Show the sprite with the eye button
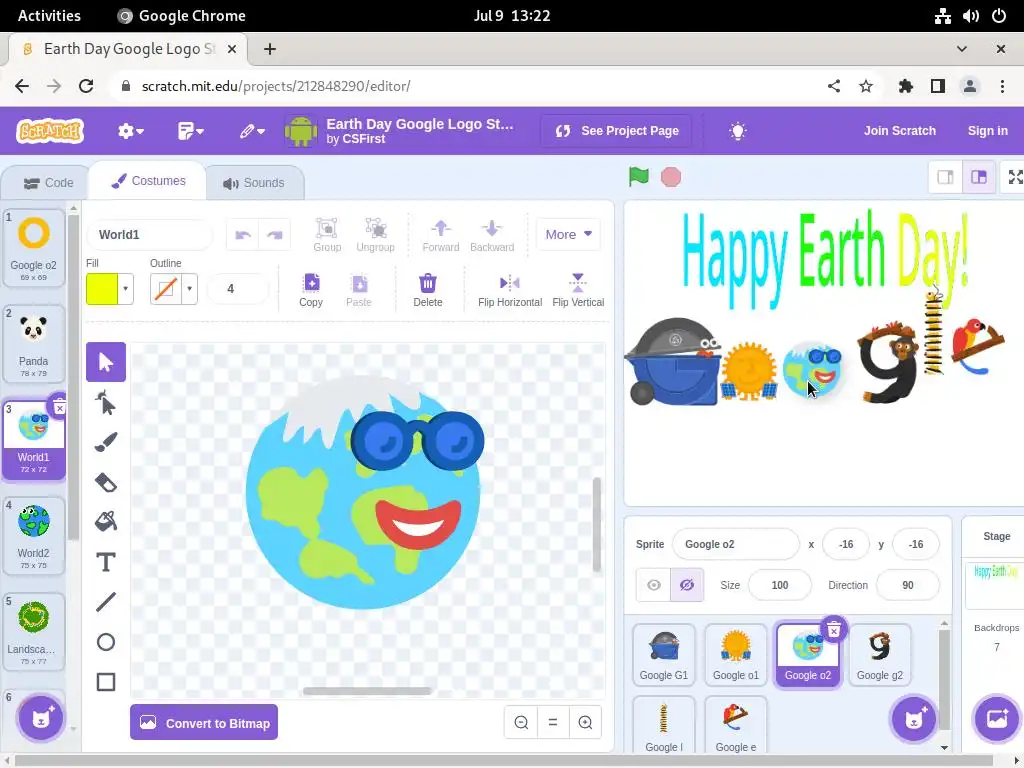Image resolution: width=1024 pixels, height=768 pixels. coord(654,584)
